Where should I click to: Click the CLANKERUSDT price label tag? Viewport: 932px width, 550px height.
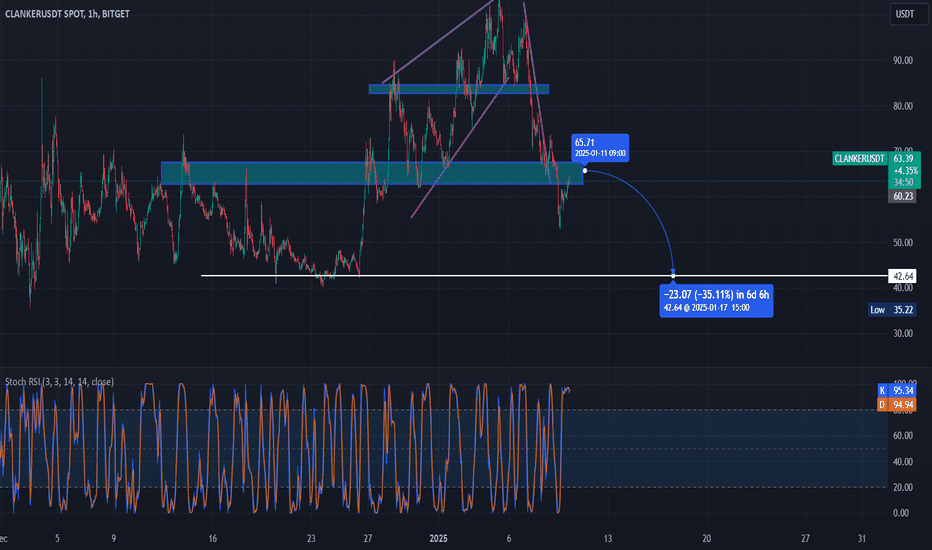click(859, 159)
